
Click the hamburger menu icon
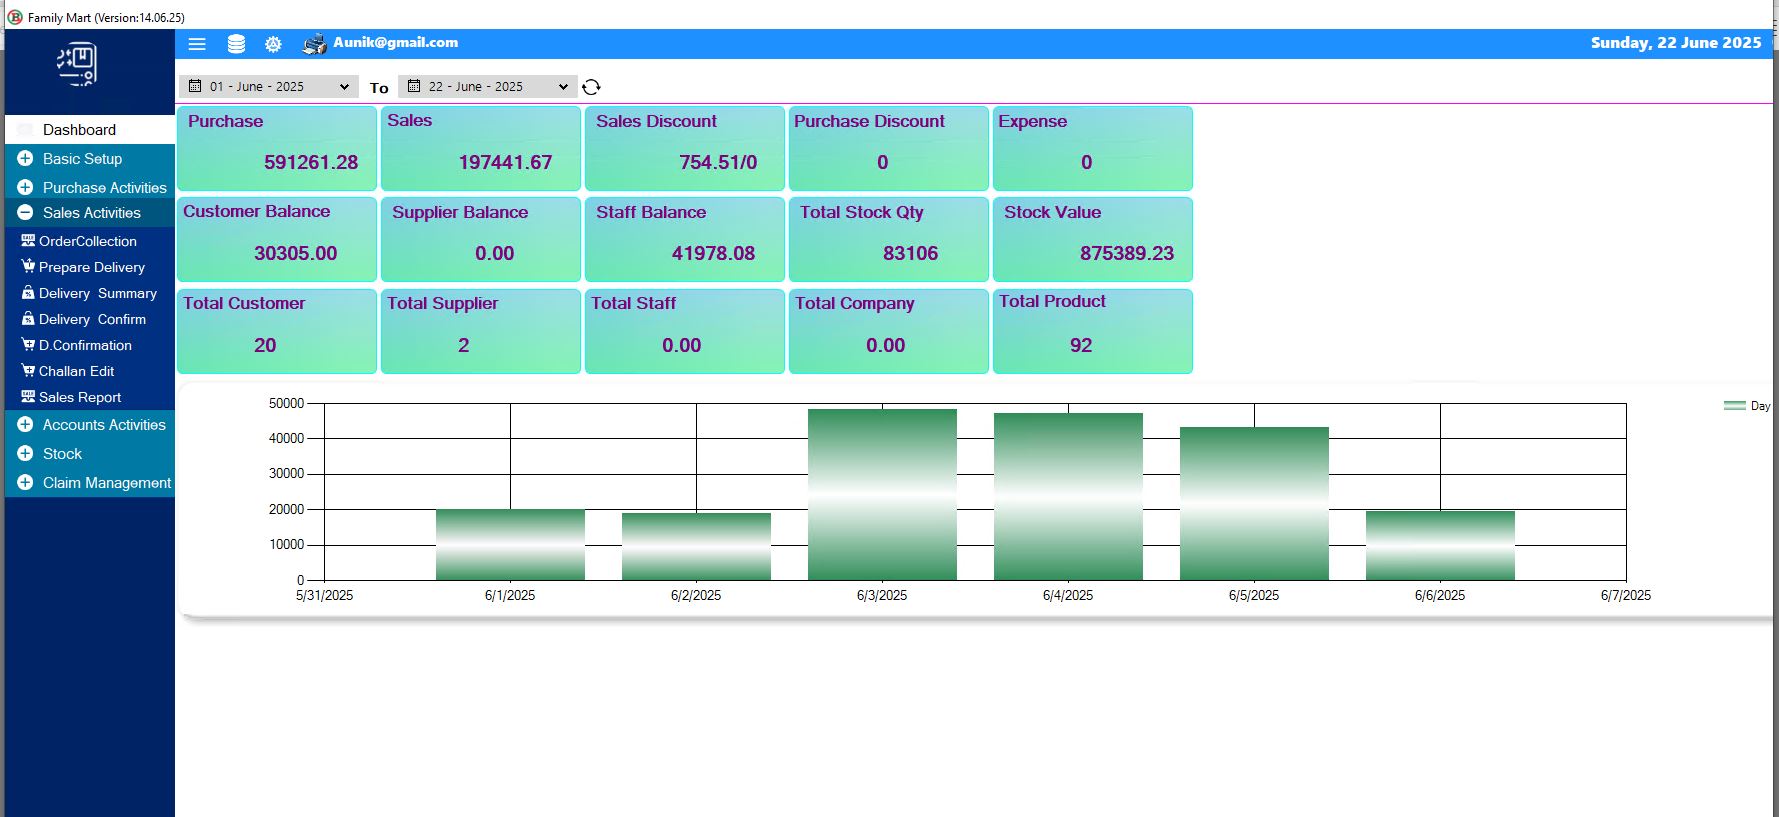coord(197,44)
